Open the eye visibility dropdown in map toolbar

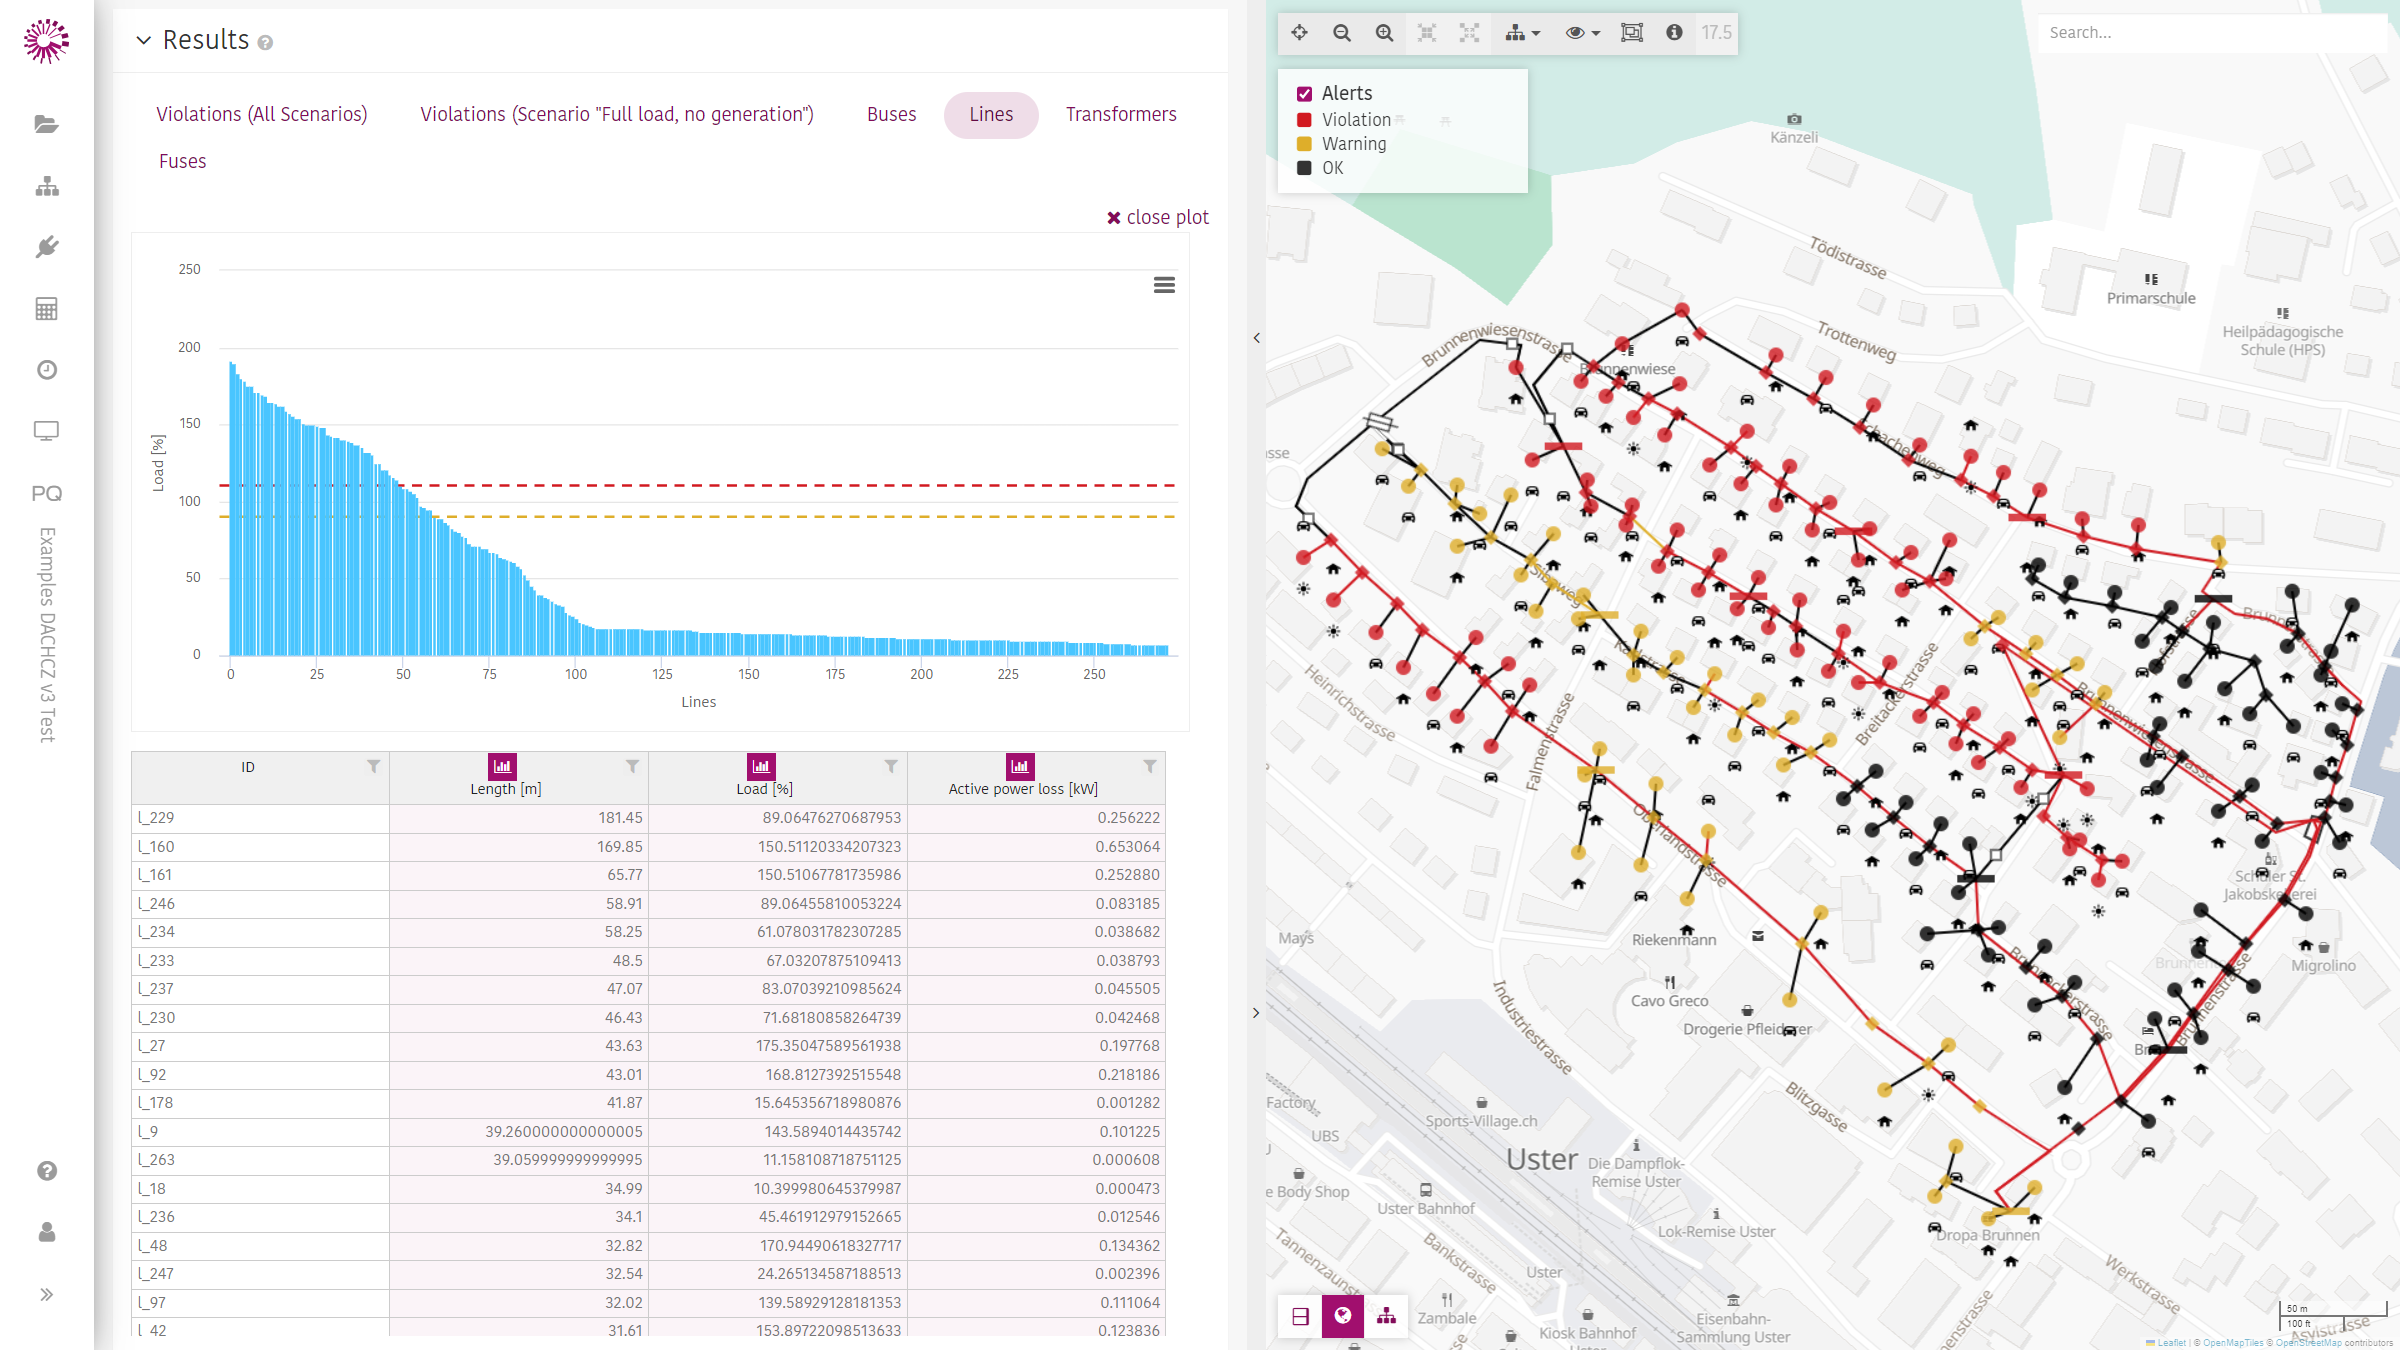1582,33
